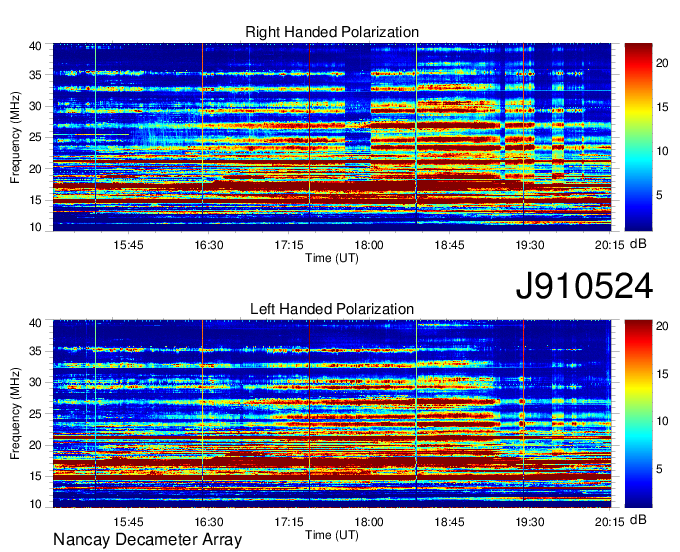Viewport: 680px width, 552px height.
Task: Click the 15 MHz tick on Left Handed frequency axis
Action: 35,476
